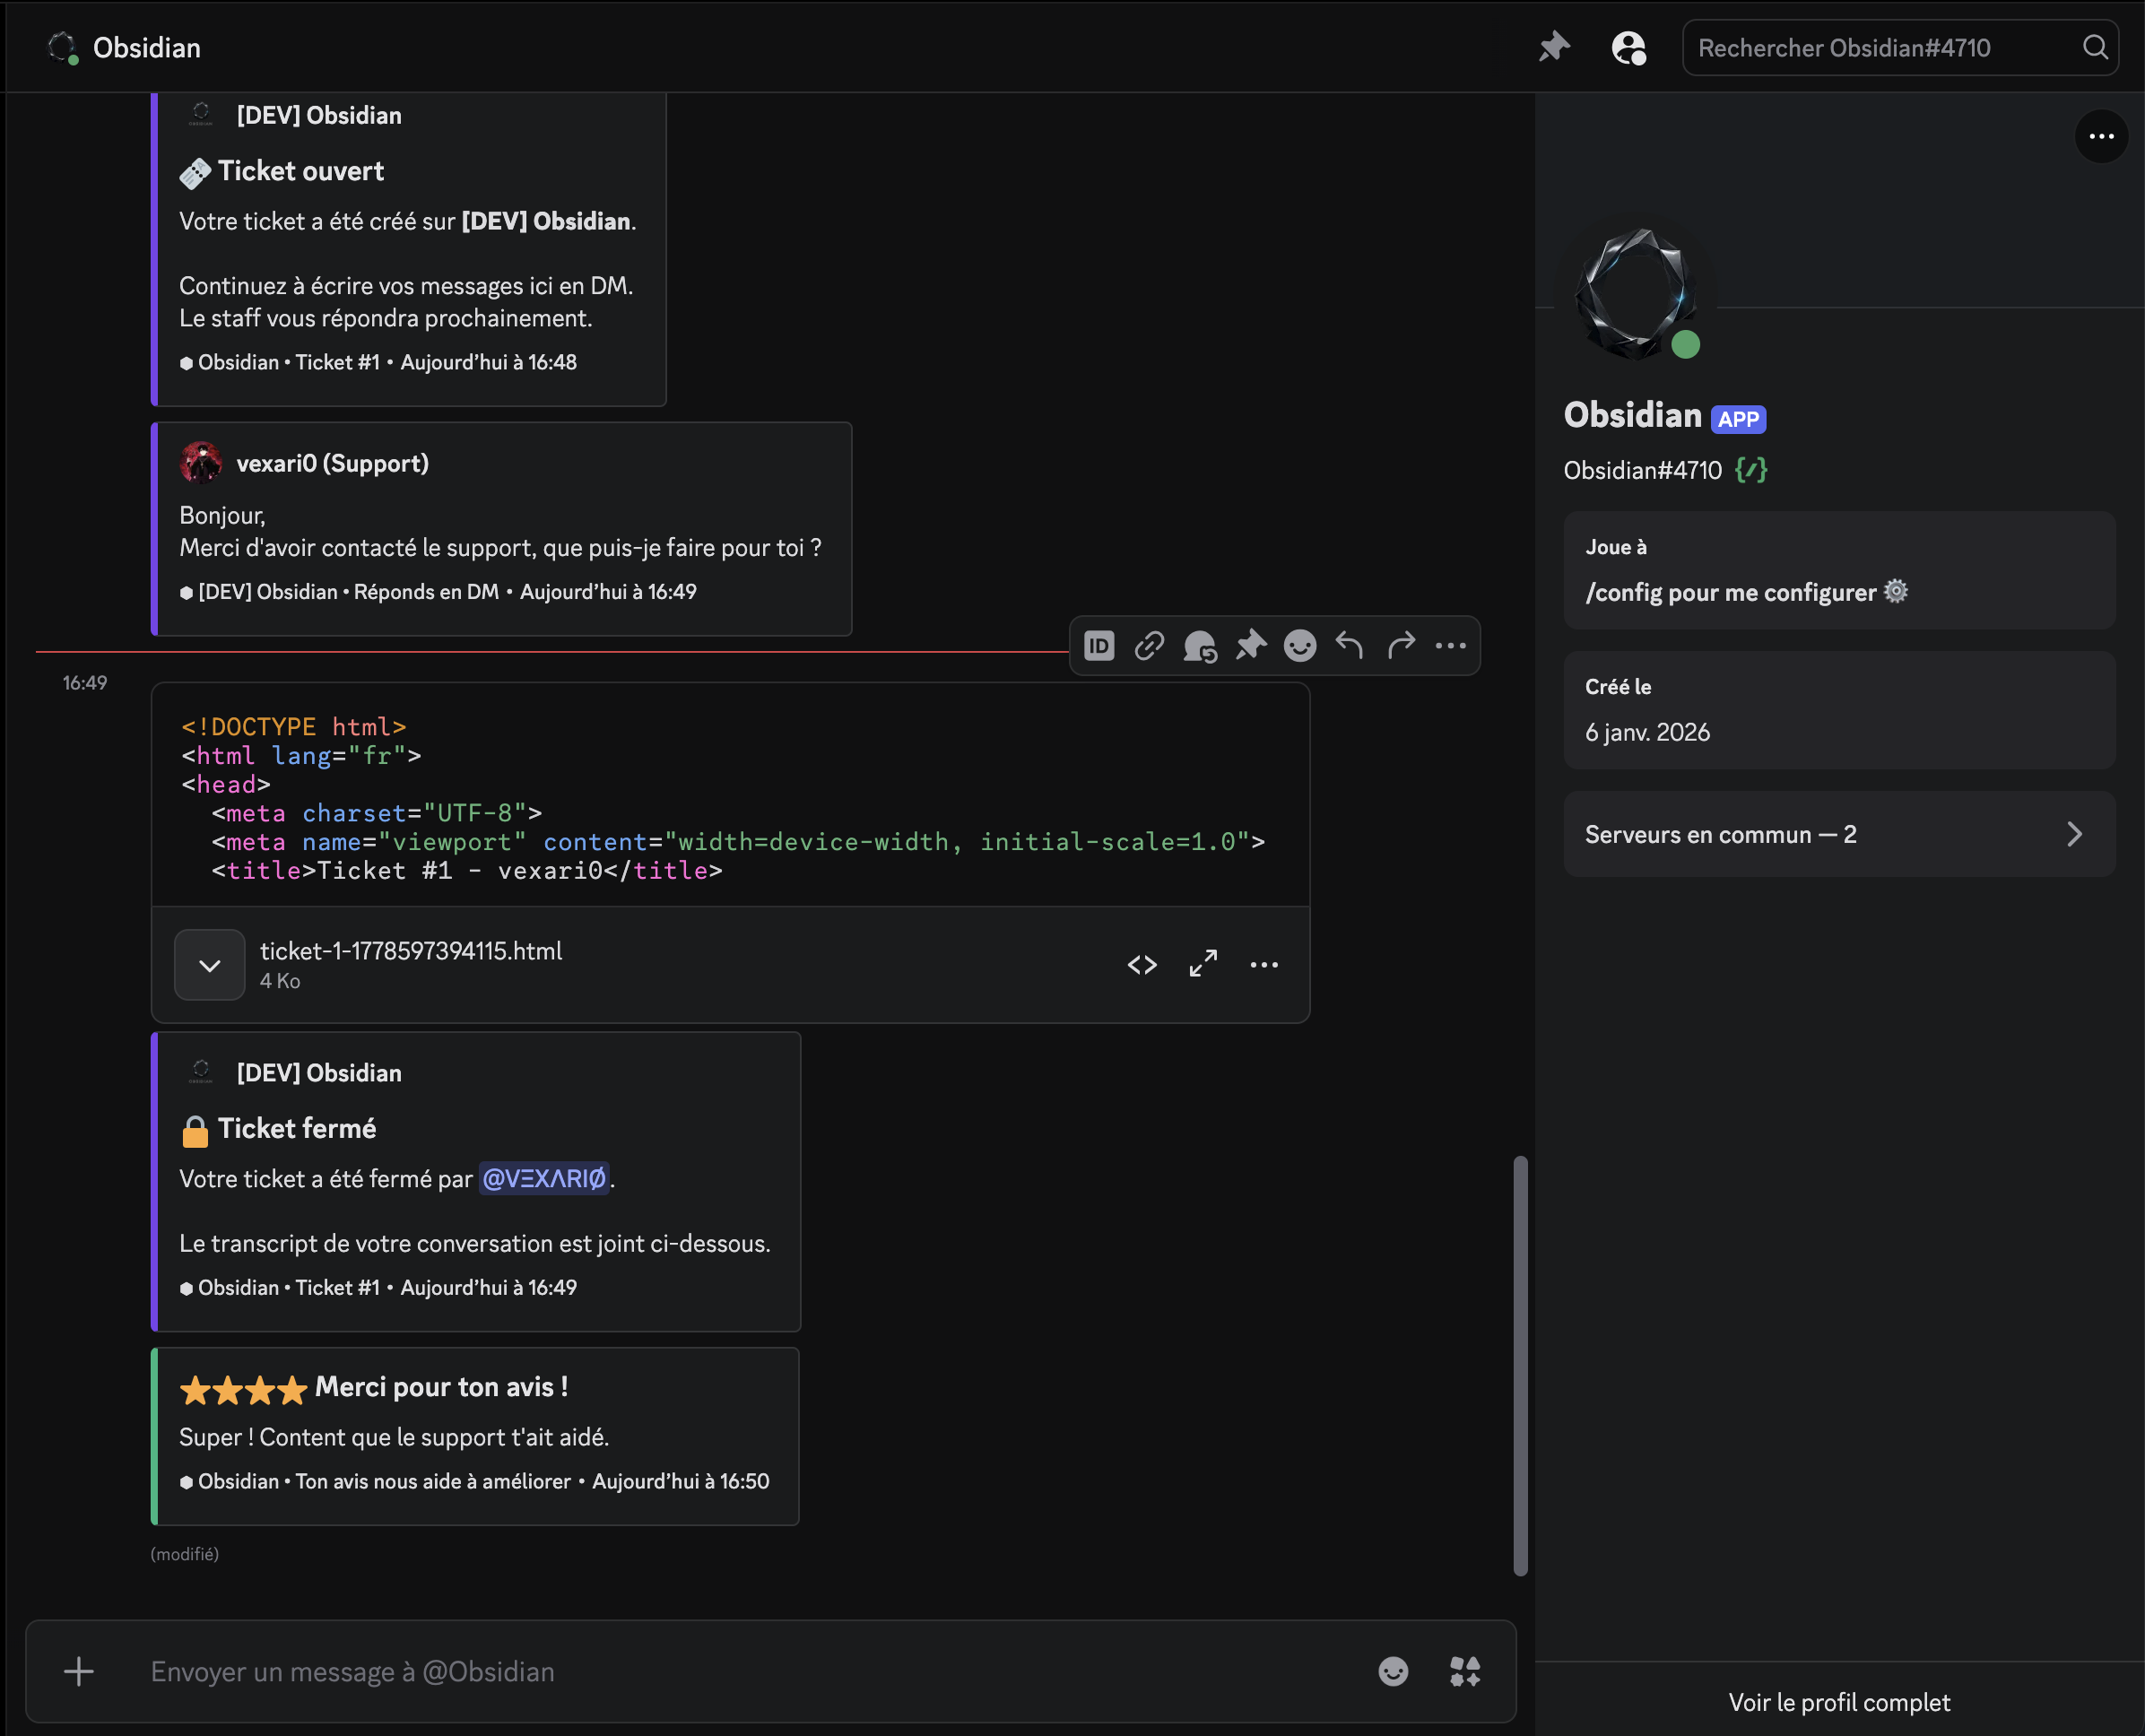This screenshot has height=1736, width=2145.
Task: Forward the message with the right arrow icon
Action: click(1401, 646)
